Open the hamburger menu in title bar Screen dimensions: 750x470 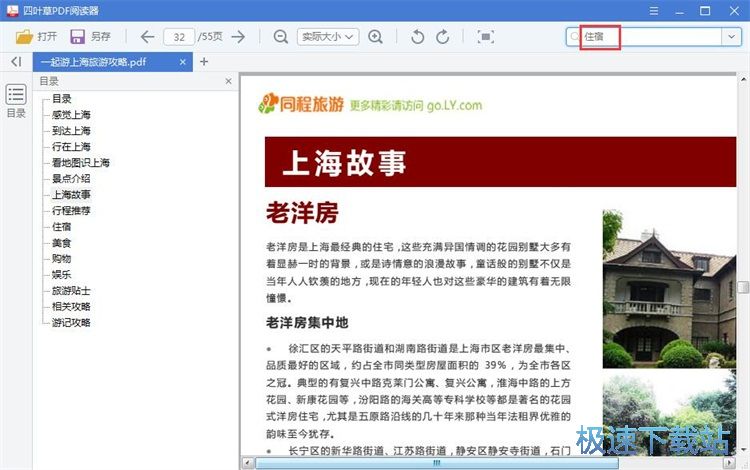[654, 11]
